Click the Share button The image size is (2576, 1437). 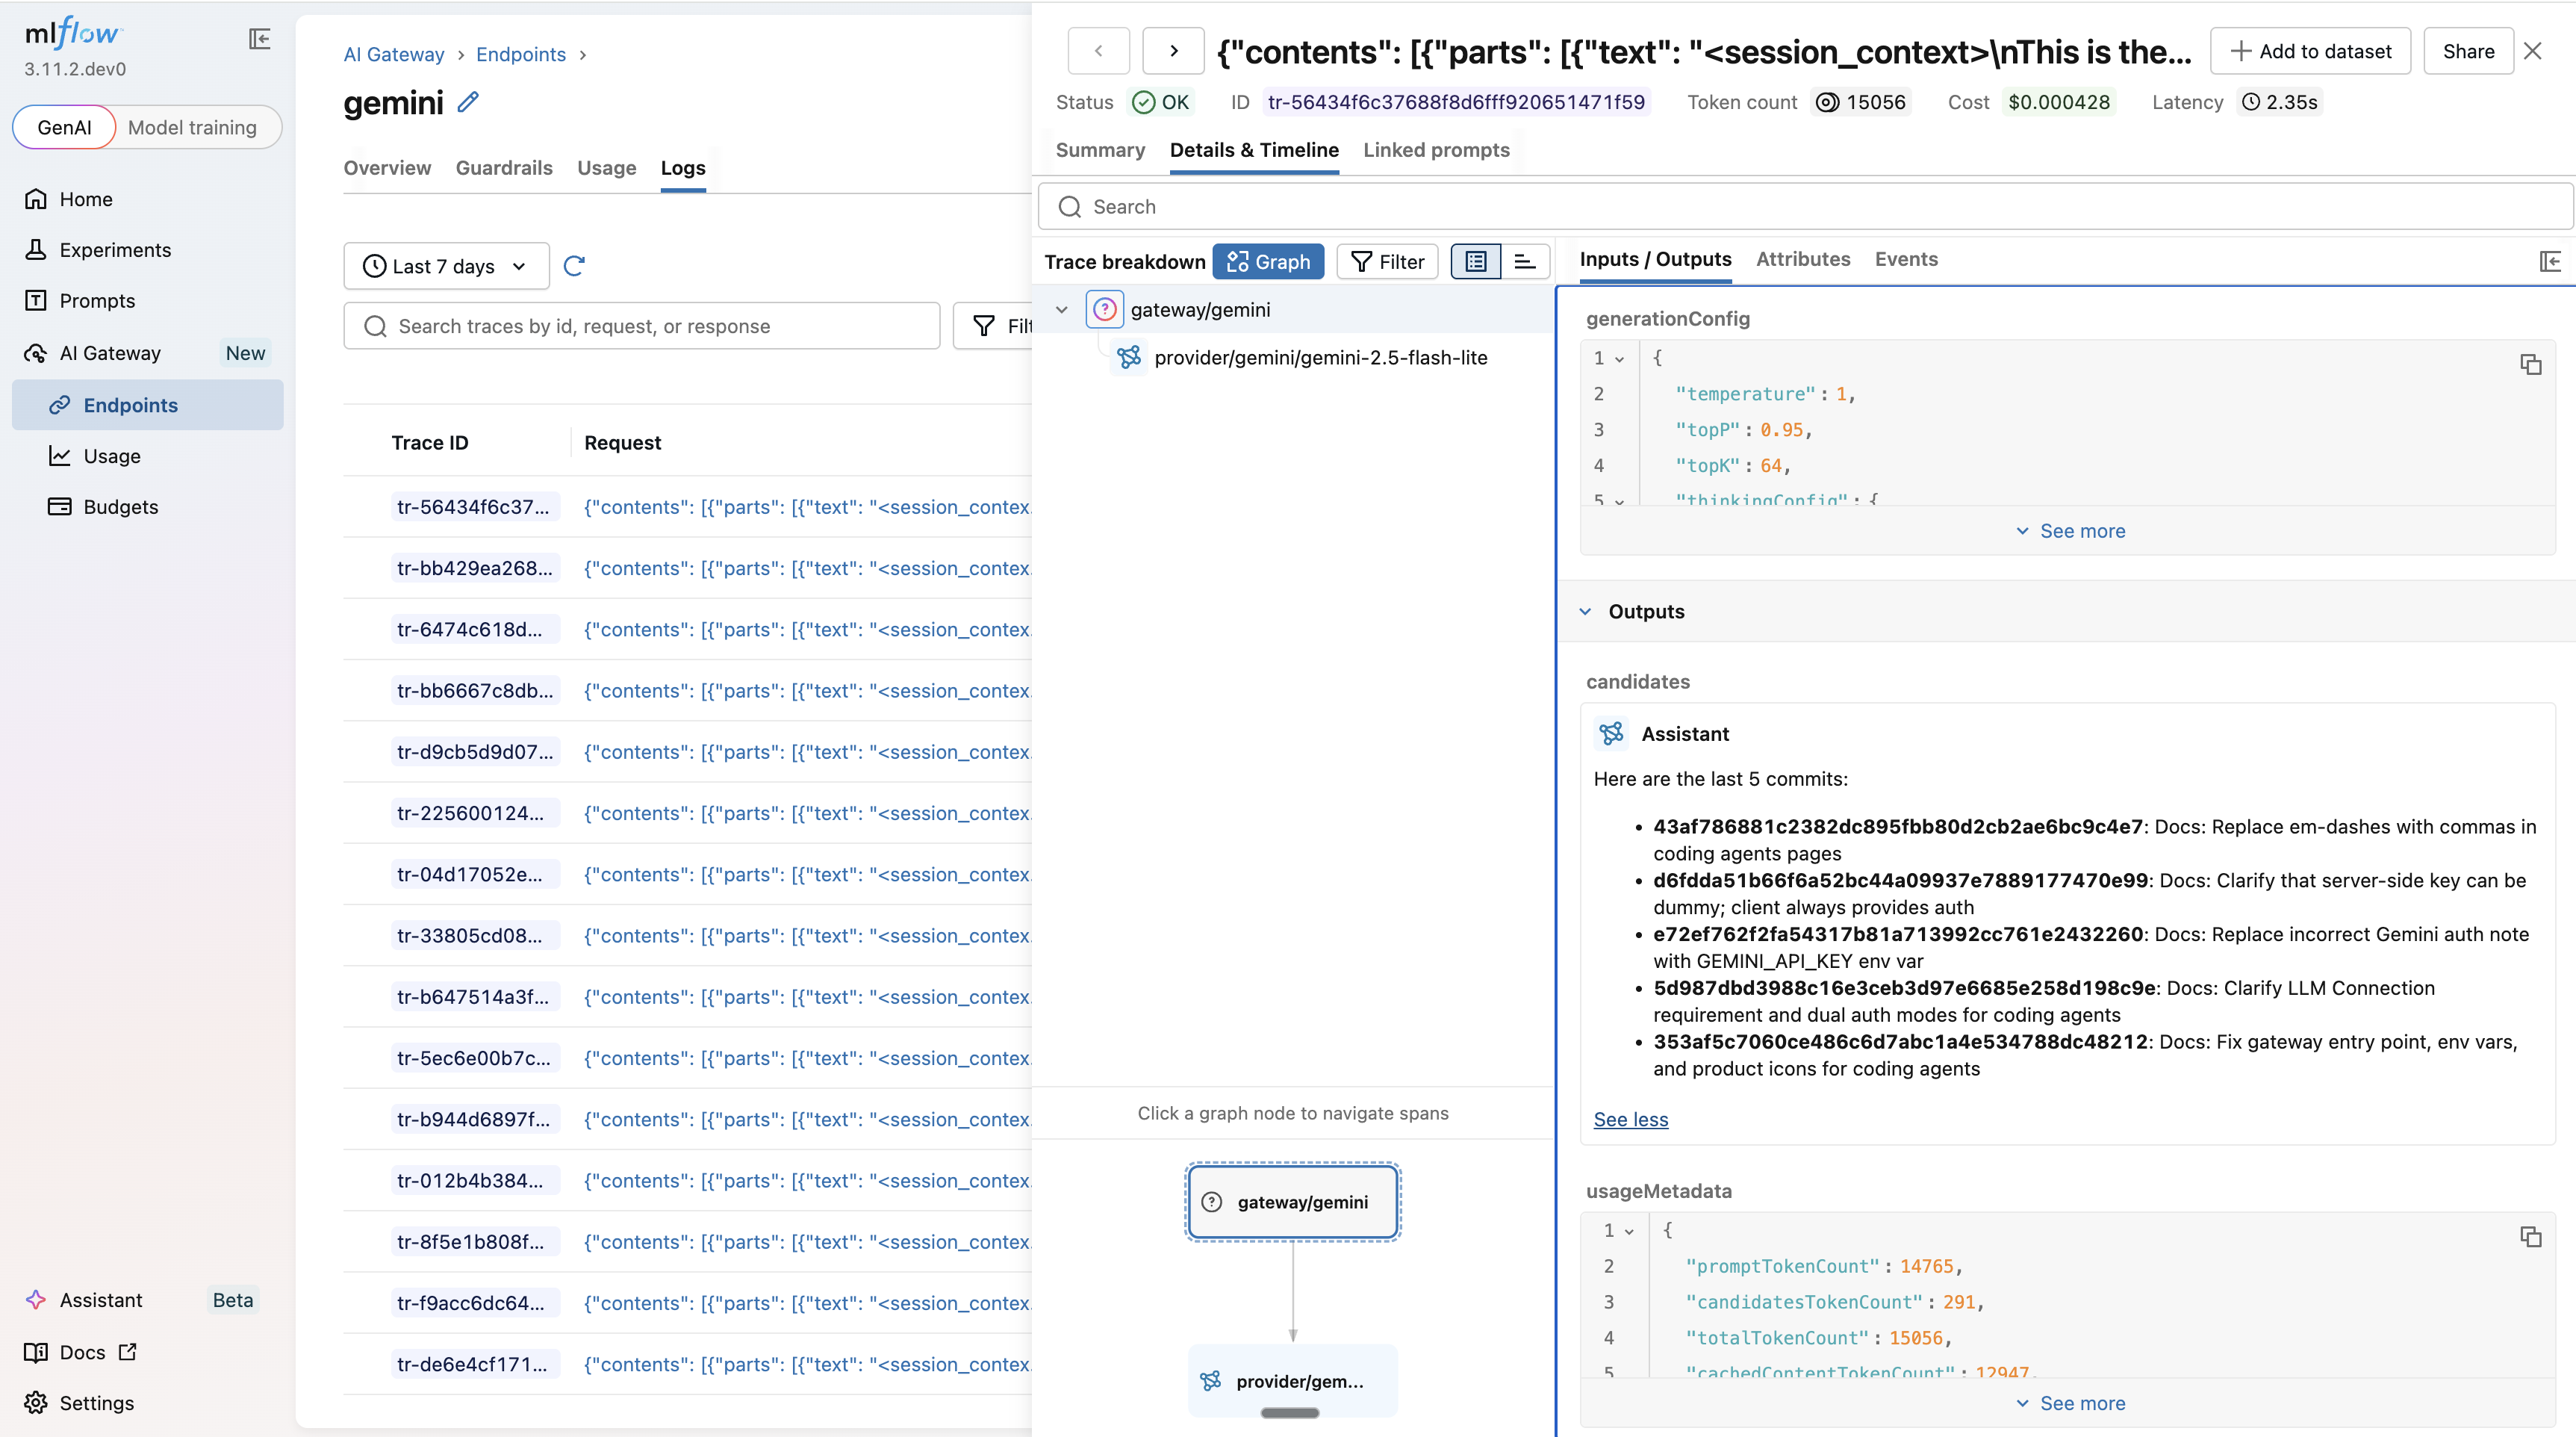2468,51
